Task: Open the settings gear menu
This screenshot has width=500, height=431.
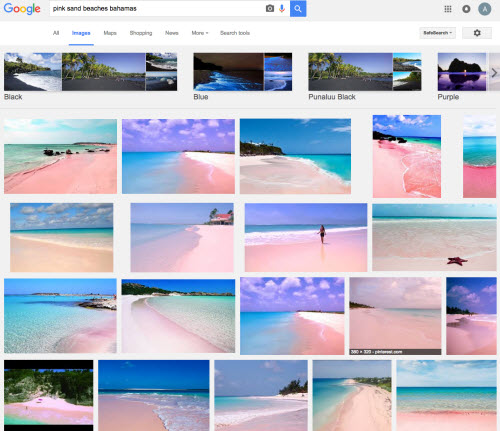Action: point(477,33)
